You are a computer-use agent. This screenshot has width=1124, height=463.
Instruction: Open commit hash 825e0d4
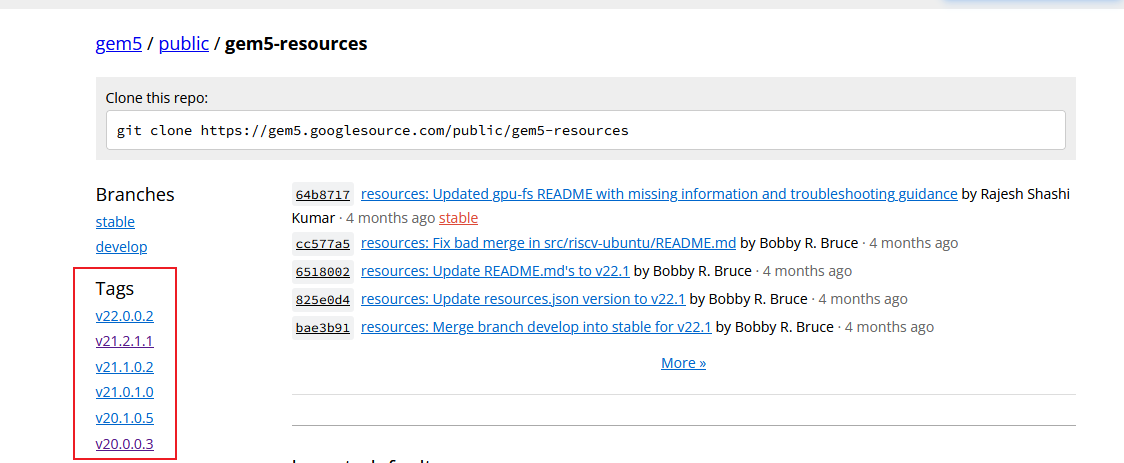pos(323,300)
